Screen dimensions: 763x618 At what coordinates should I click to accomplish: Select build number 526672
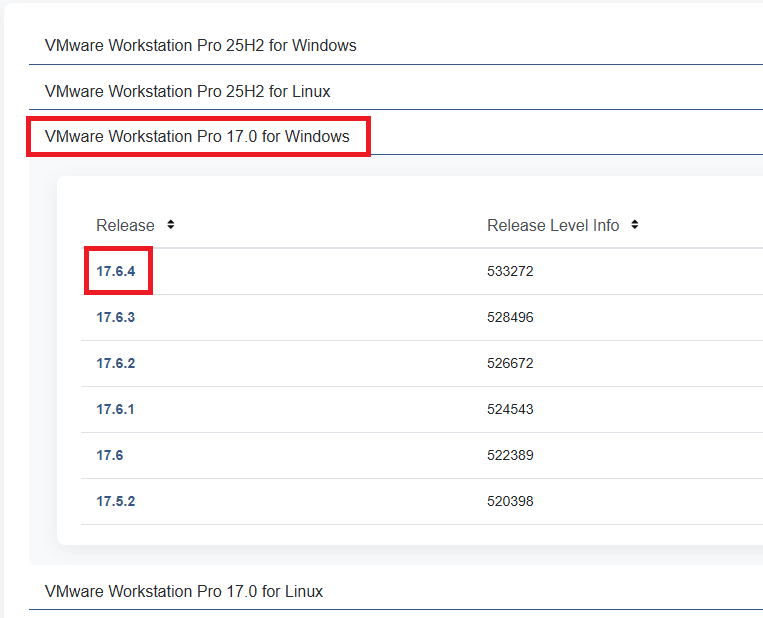click(510, 363)
